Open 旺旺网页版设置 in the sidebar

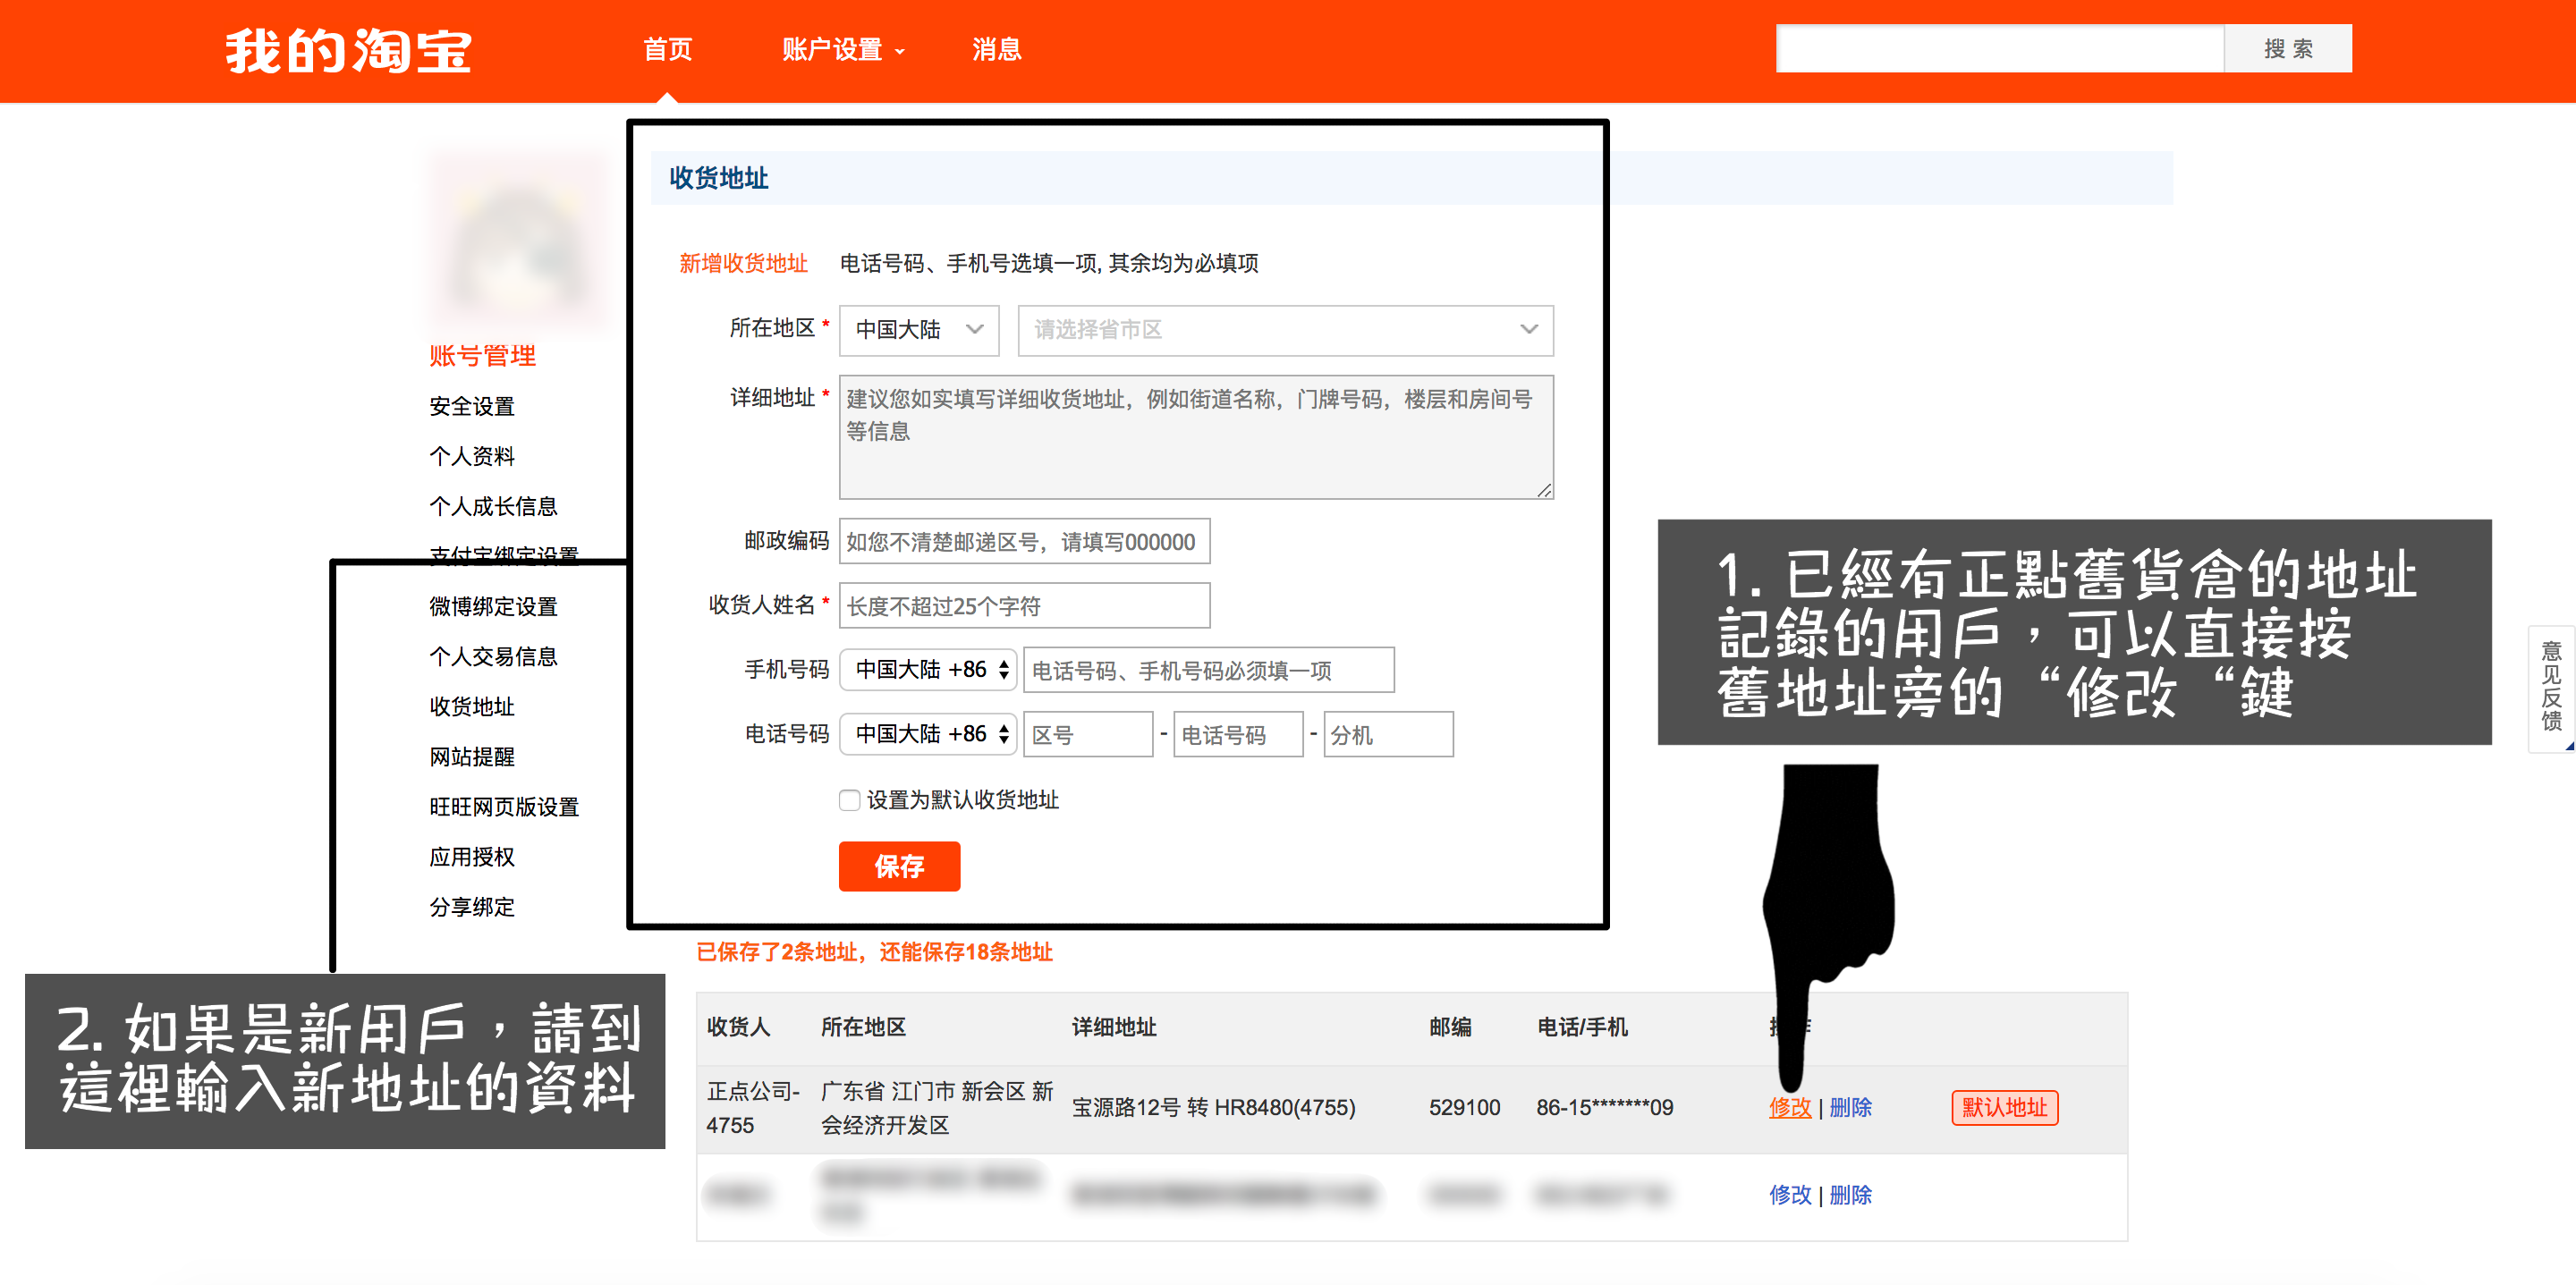(x=504, y=806)
